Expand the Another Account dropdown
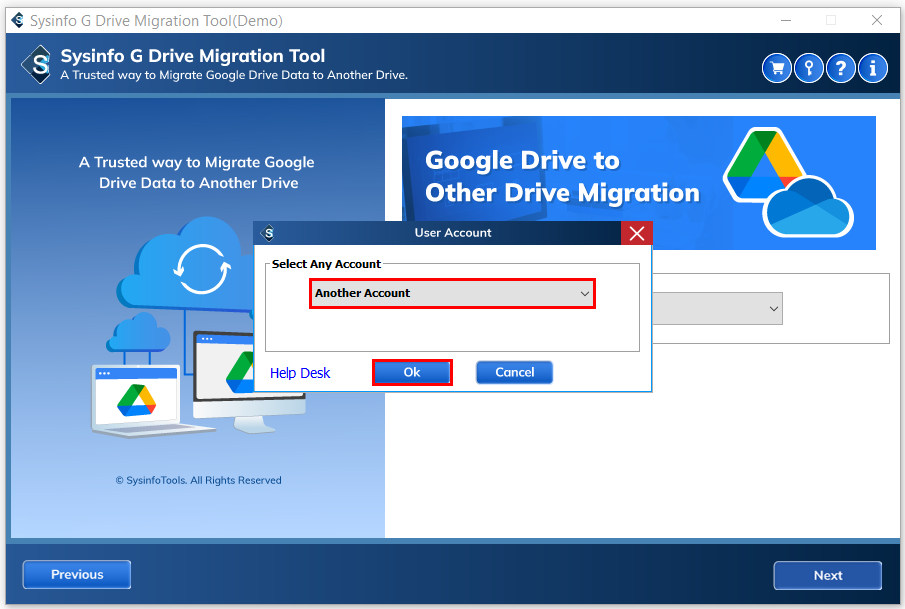Viewport: 905px width, 609px height. pos(452,293)
